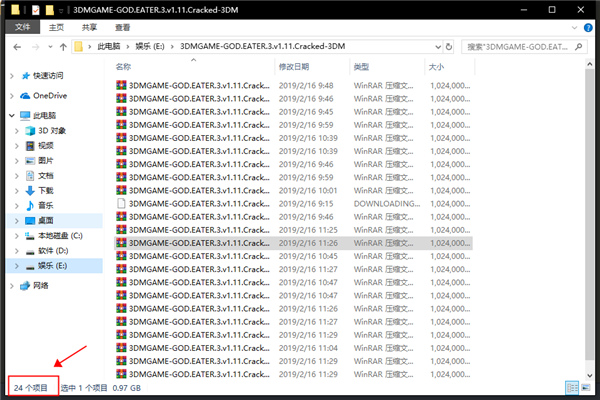
Task: Expand the ribbon with the chevron
Action: 574,28
